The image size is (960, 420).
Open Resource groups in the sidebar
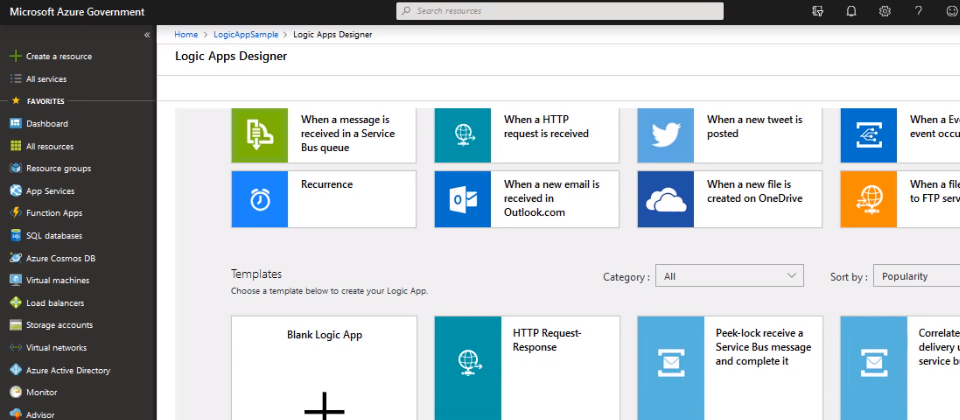coord(58,168)
